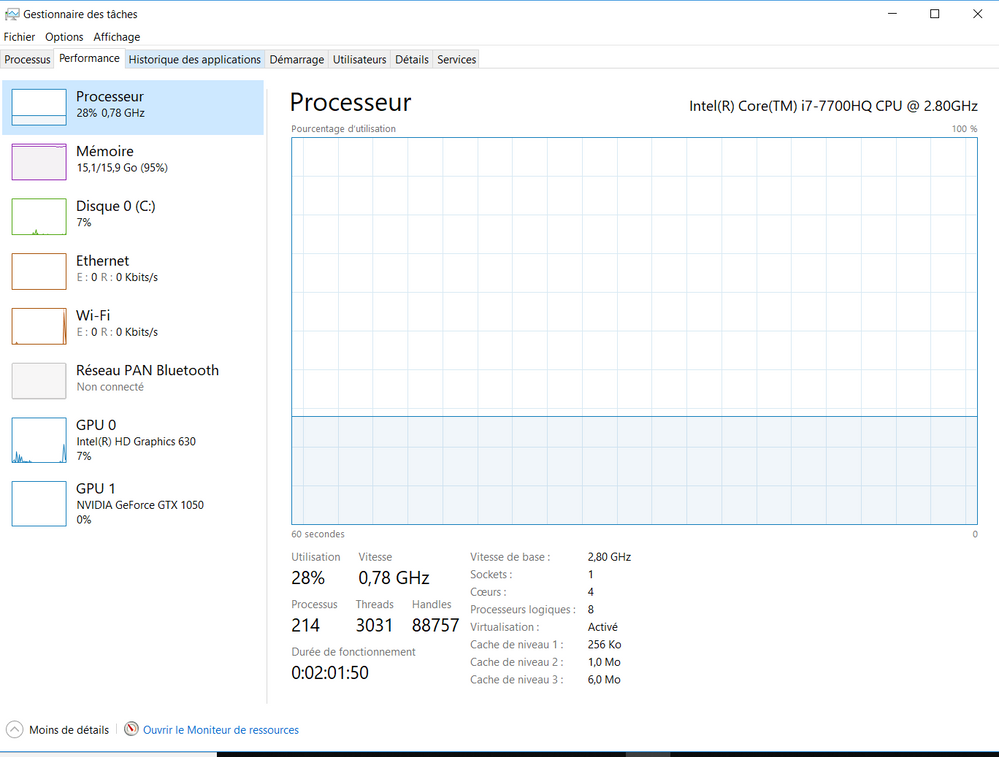Maximize the Gestionnaire des tâches window
The image size is (999, 757).
click(x=935, y=13)
